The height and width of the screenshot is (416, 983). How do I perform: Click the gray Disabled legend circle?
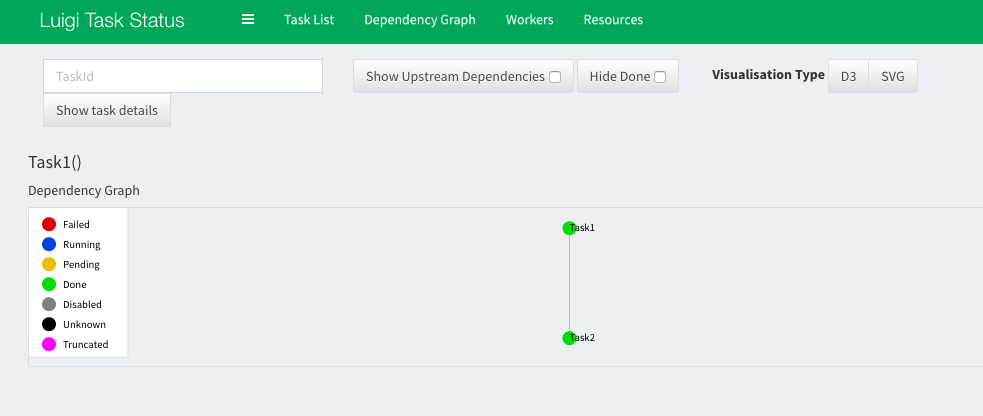pos(49,304)
